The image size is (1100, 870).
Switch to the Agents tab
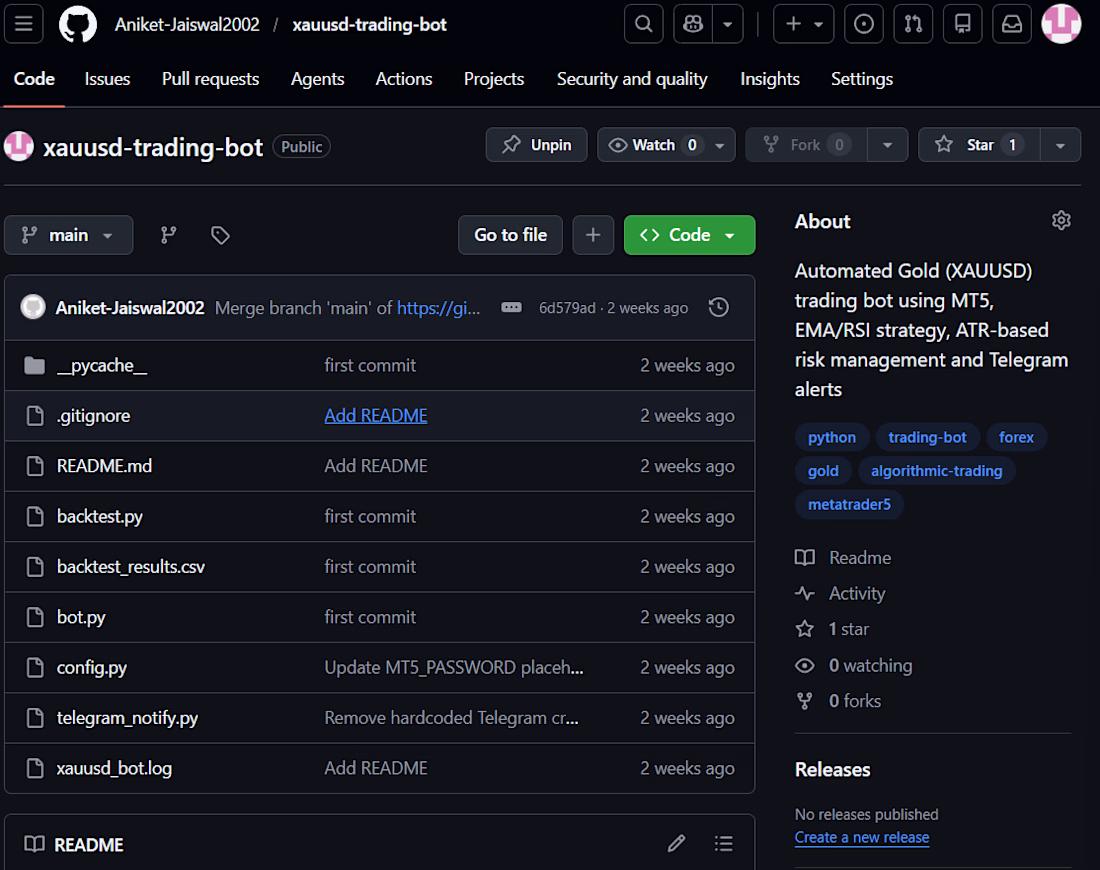(x=317, y=79)
